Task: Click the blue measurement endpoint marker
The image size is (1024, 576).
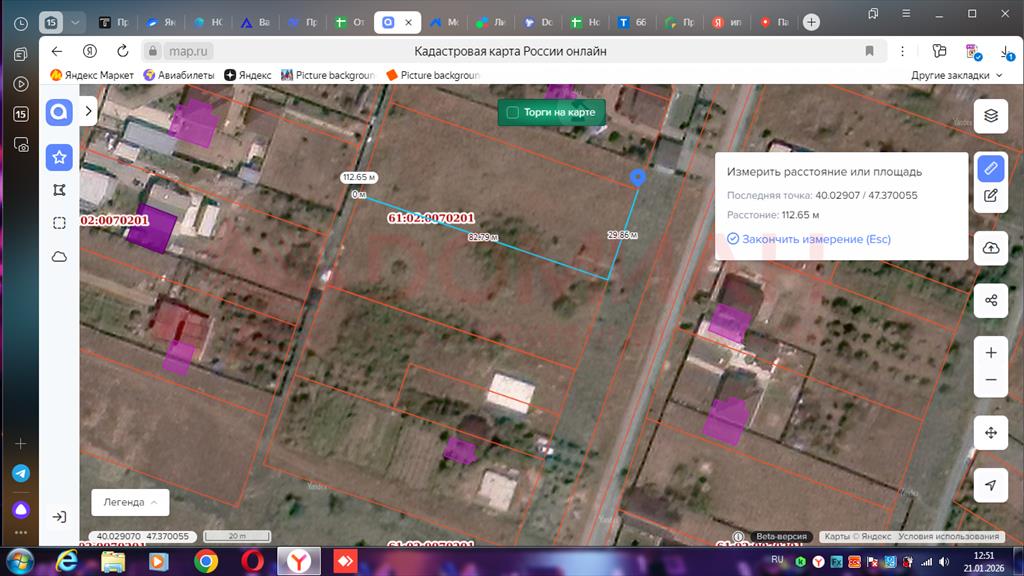Action: (638, 178)
